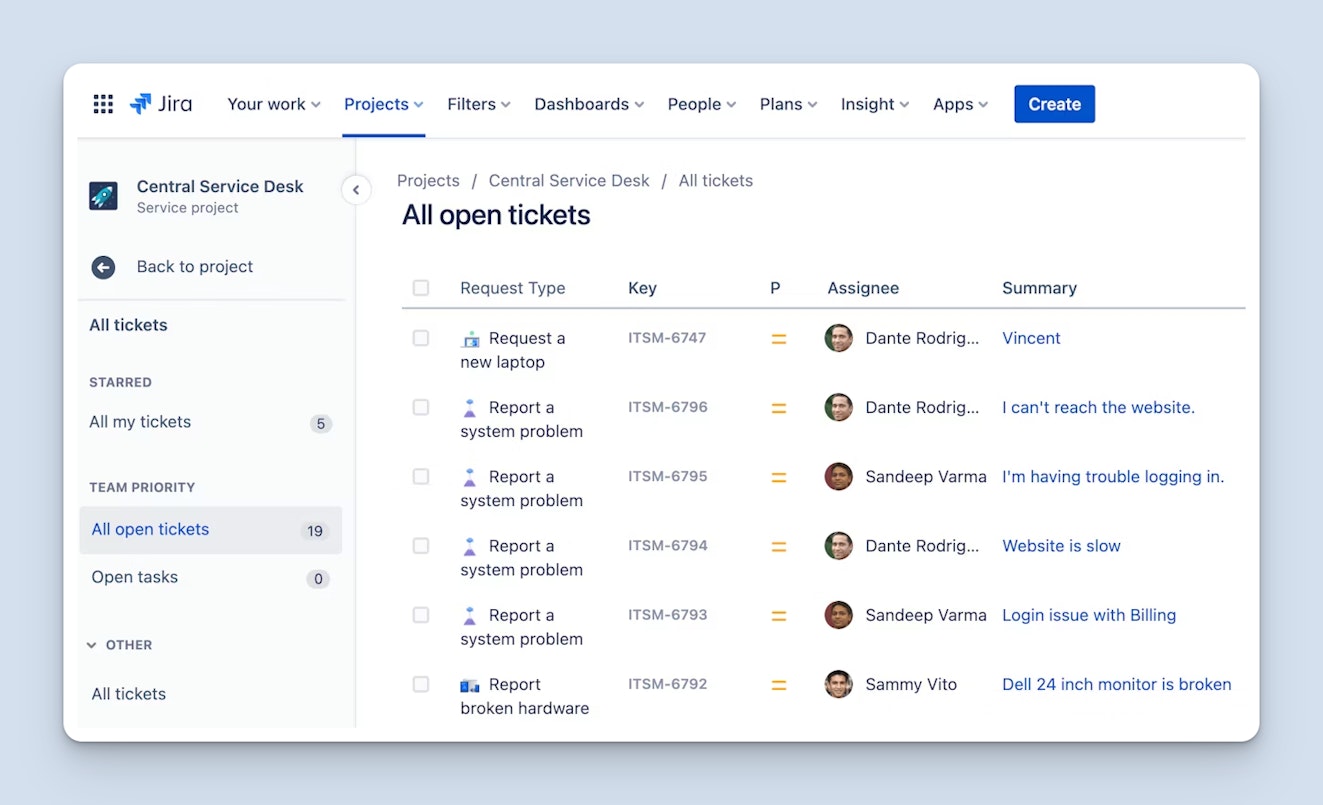Click the broken hardware icon on ITSM-6792
The height and width of the screenshot is (805, 1323).
coord(470,685)
